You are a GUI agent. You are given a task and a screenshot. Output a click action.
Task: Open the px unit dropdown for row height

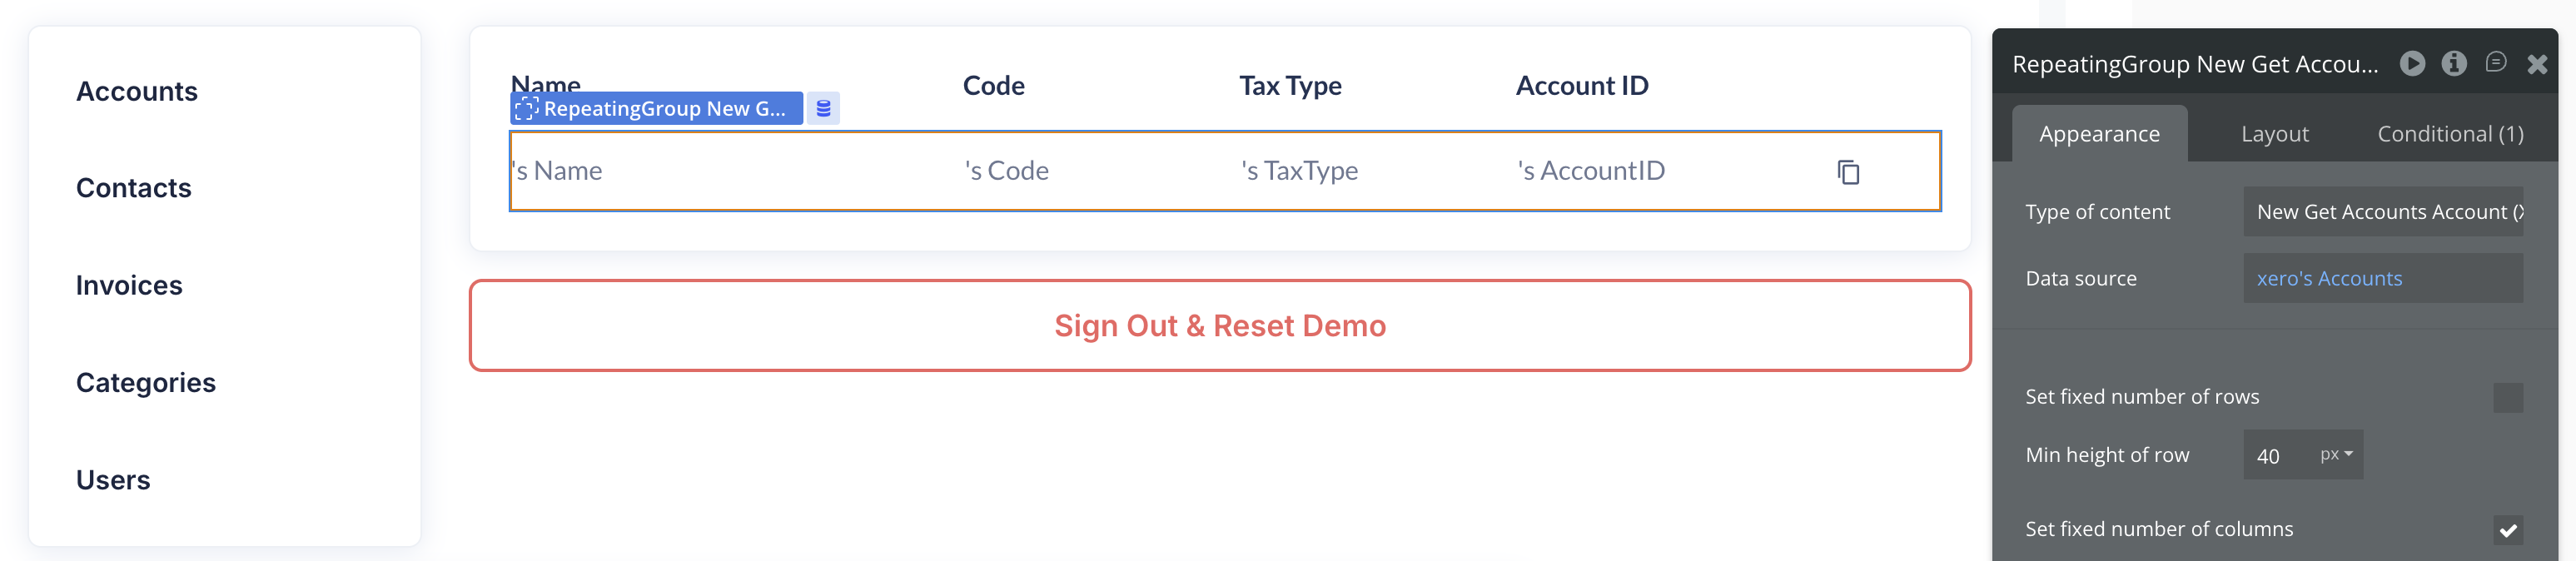click(2336, 455)
